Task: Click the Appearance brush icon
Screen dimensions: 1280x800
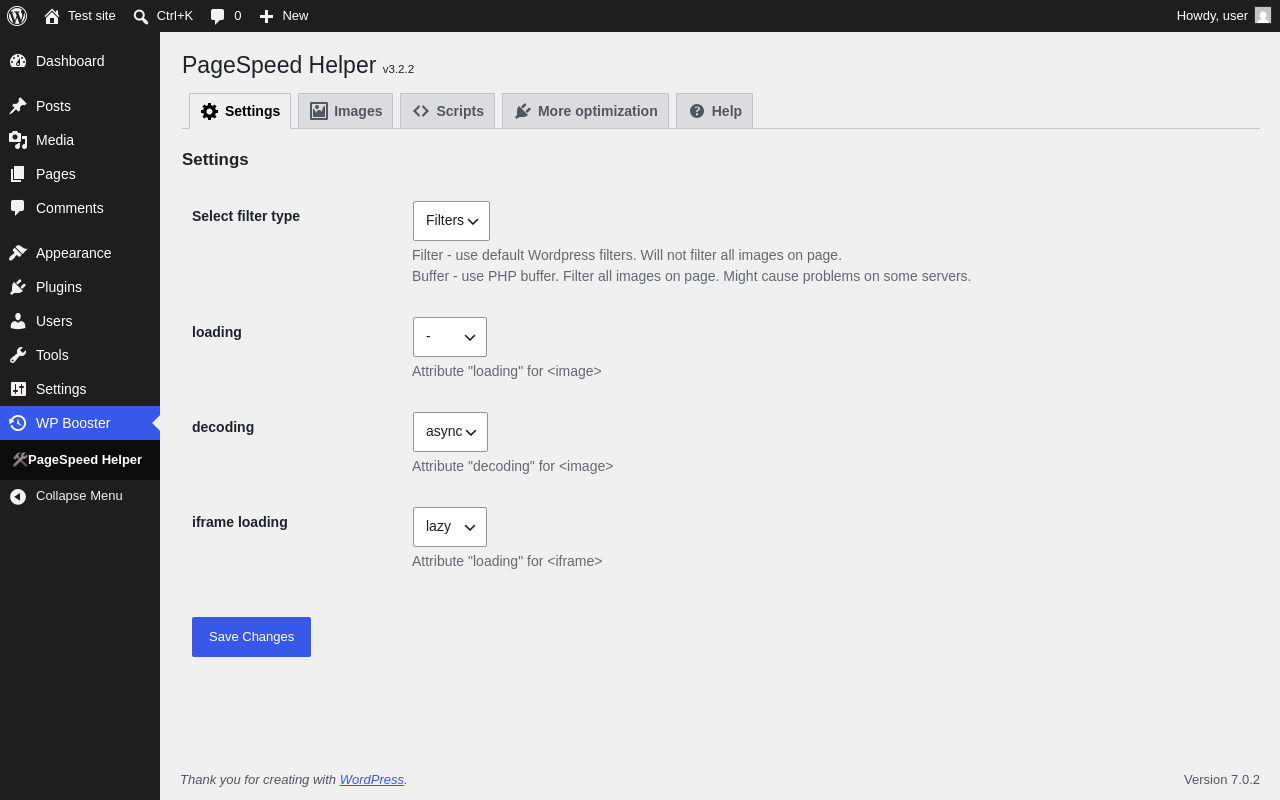Action: pyautogui.click(x=18, y=253)
